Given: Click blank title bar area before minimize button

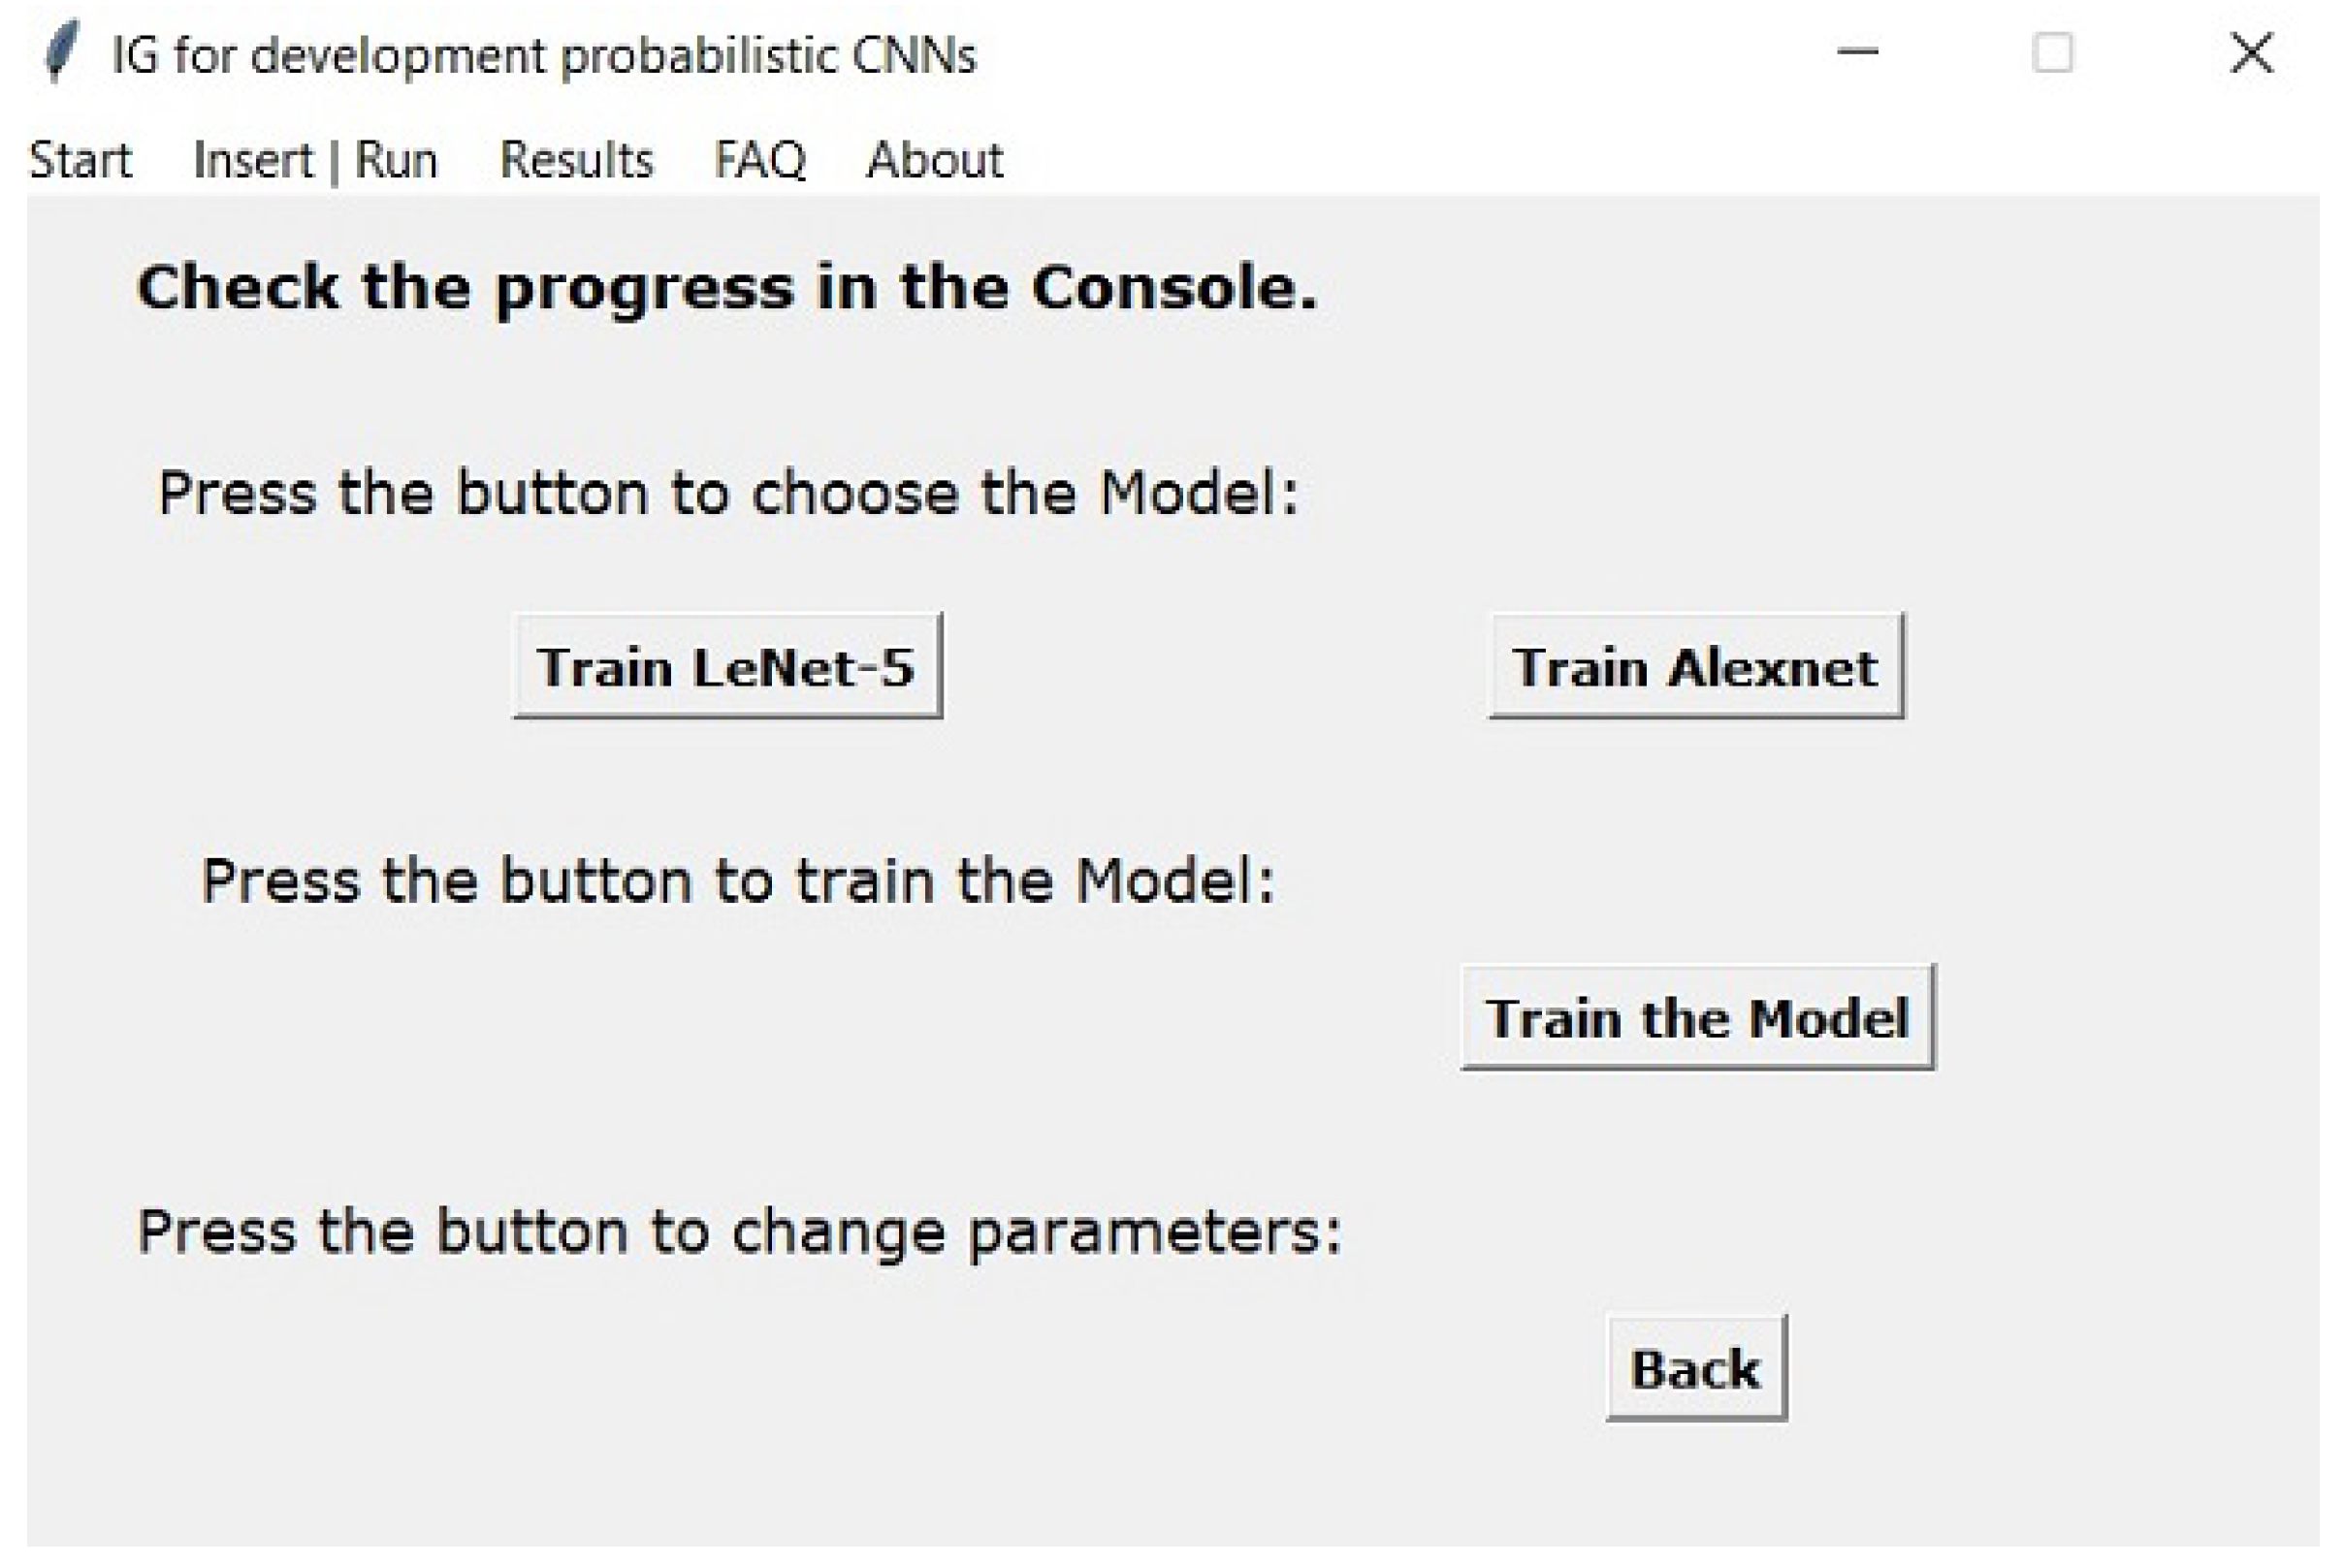Looking at the screenshot, I should [1400, 54].
